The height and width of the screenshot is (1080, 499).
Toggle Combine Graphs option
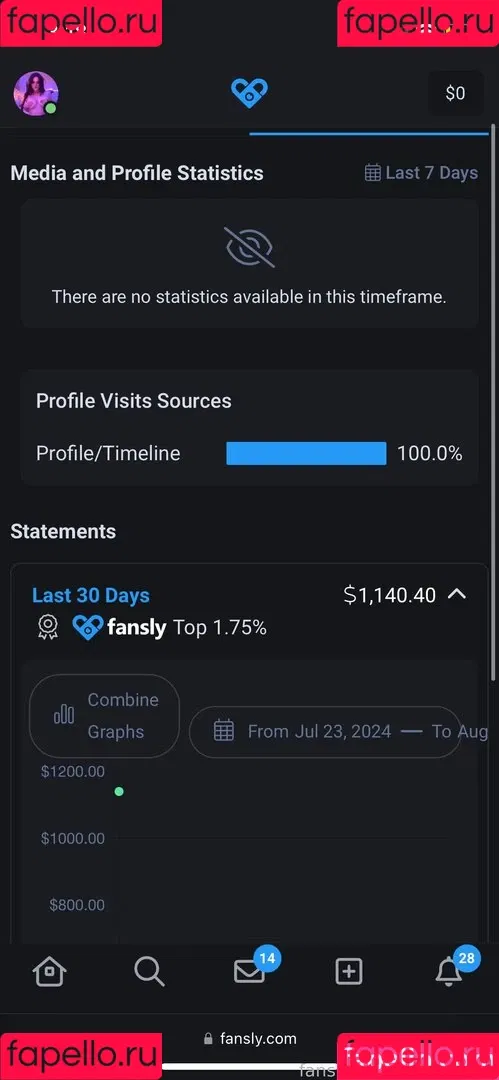coord(104,716)
